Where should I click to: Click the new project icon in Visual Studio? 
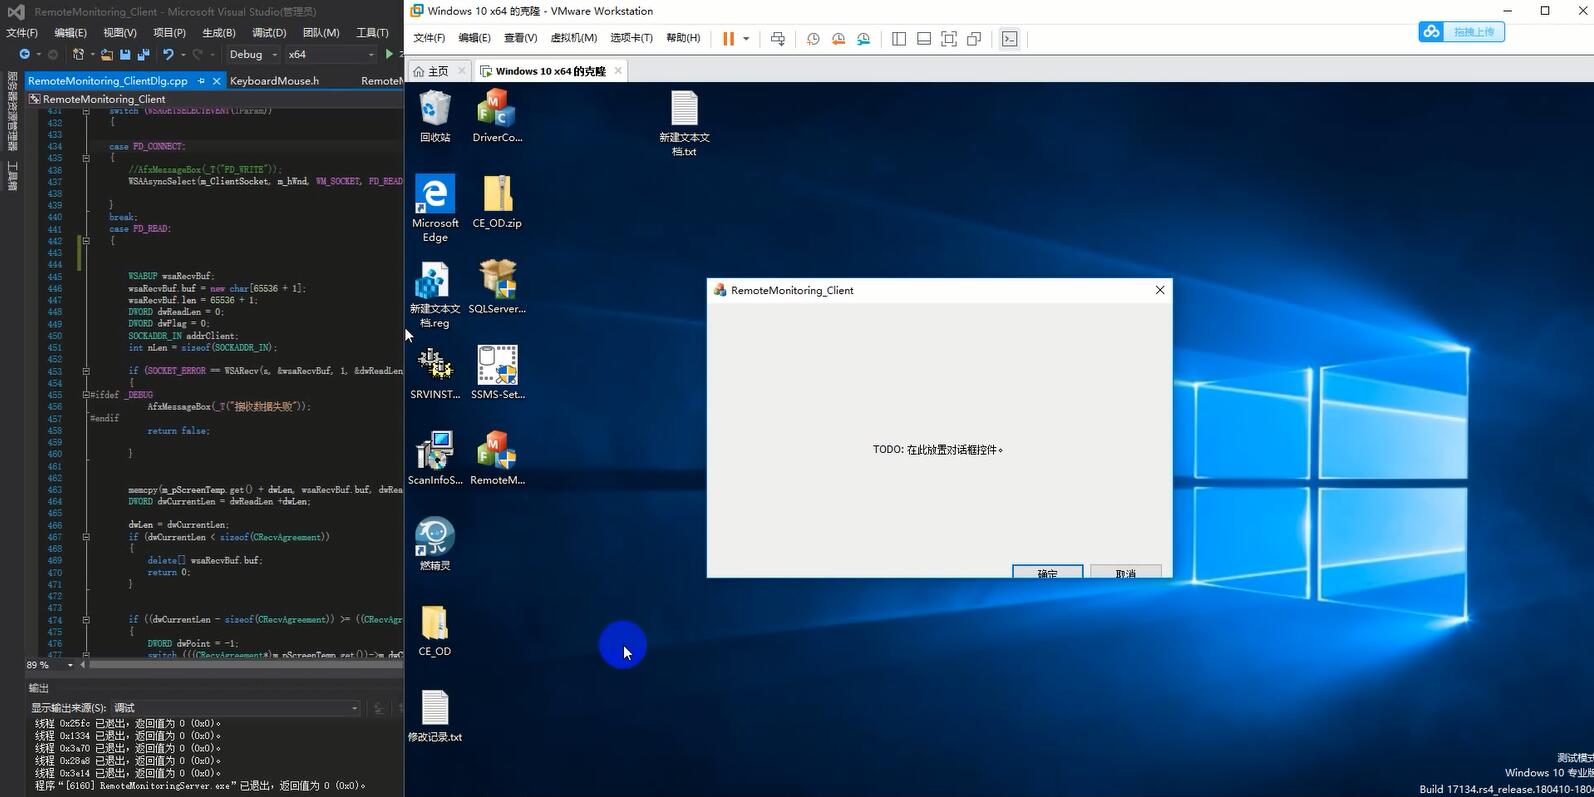click(x=78, y=54)
